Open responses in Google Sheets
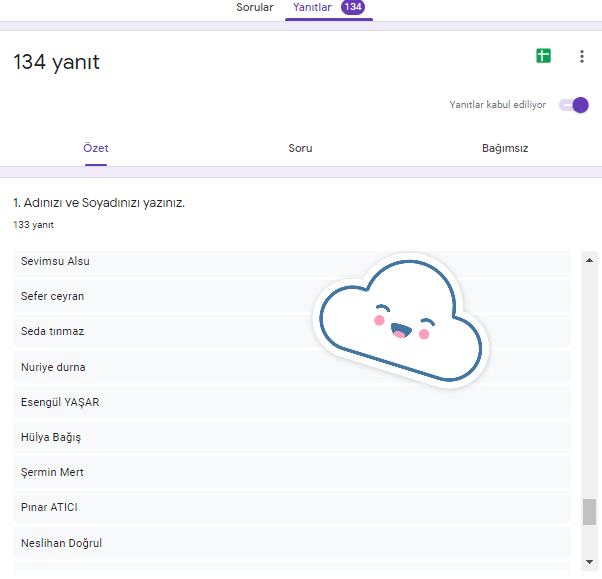602x579 pixels. (543, 56)
